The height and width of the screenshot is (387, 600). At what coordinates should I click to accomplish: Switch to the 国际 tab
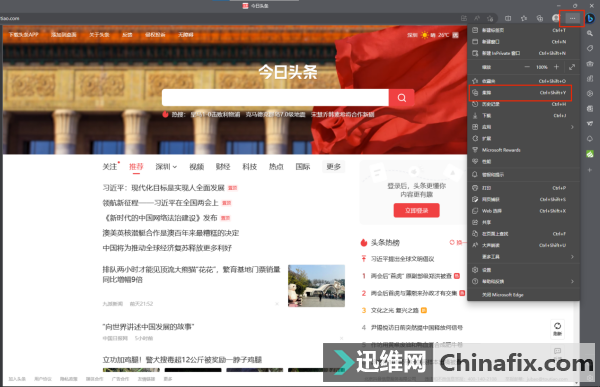(x=303, y=167)
